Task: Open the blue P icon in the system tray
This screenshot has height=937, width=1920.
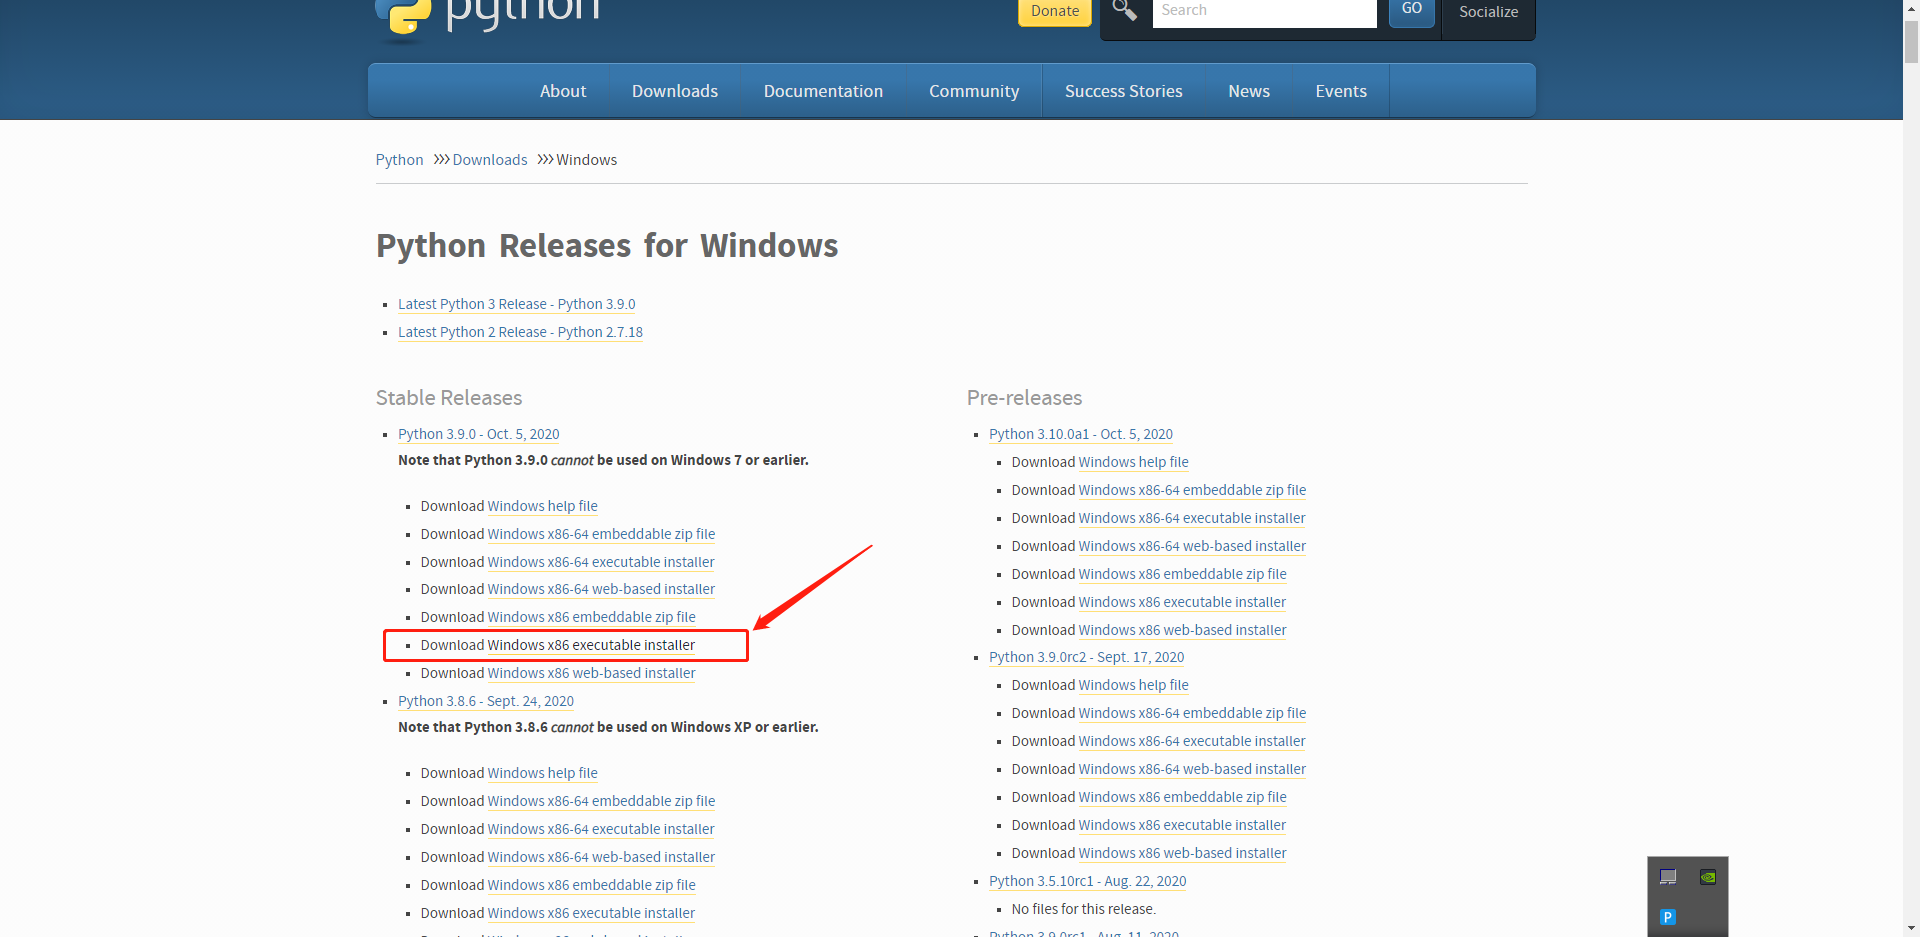Action: pyautogui.click(x=1668, y=917)
